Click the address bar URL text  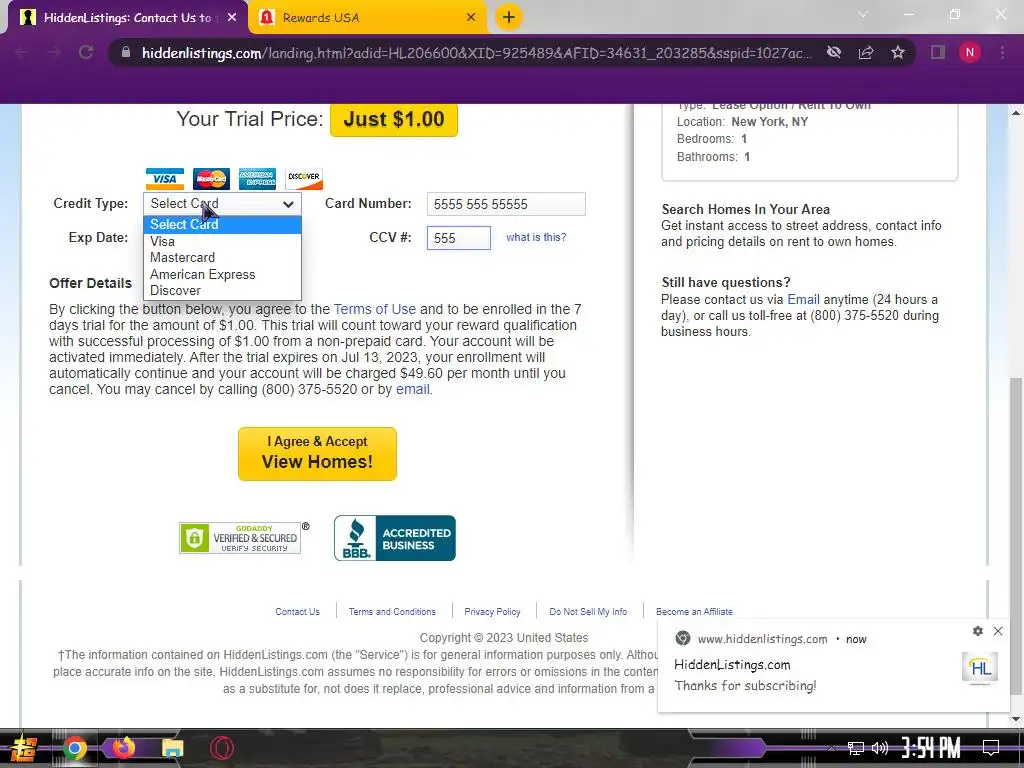tap(477, 53)
